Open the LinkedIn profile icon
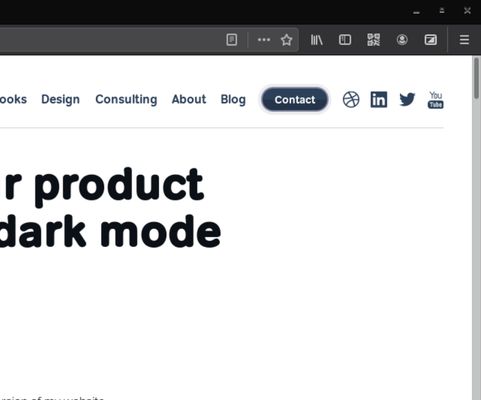Image resolution: width=481 pixels, height=400 pixels. [379, 100]
